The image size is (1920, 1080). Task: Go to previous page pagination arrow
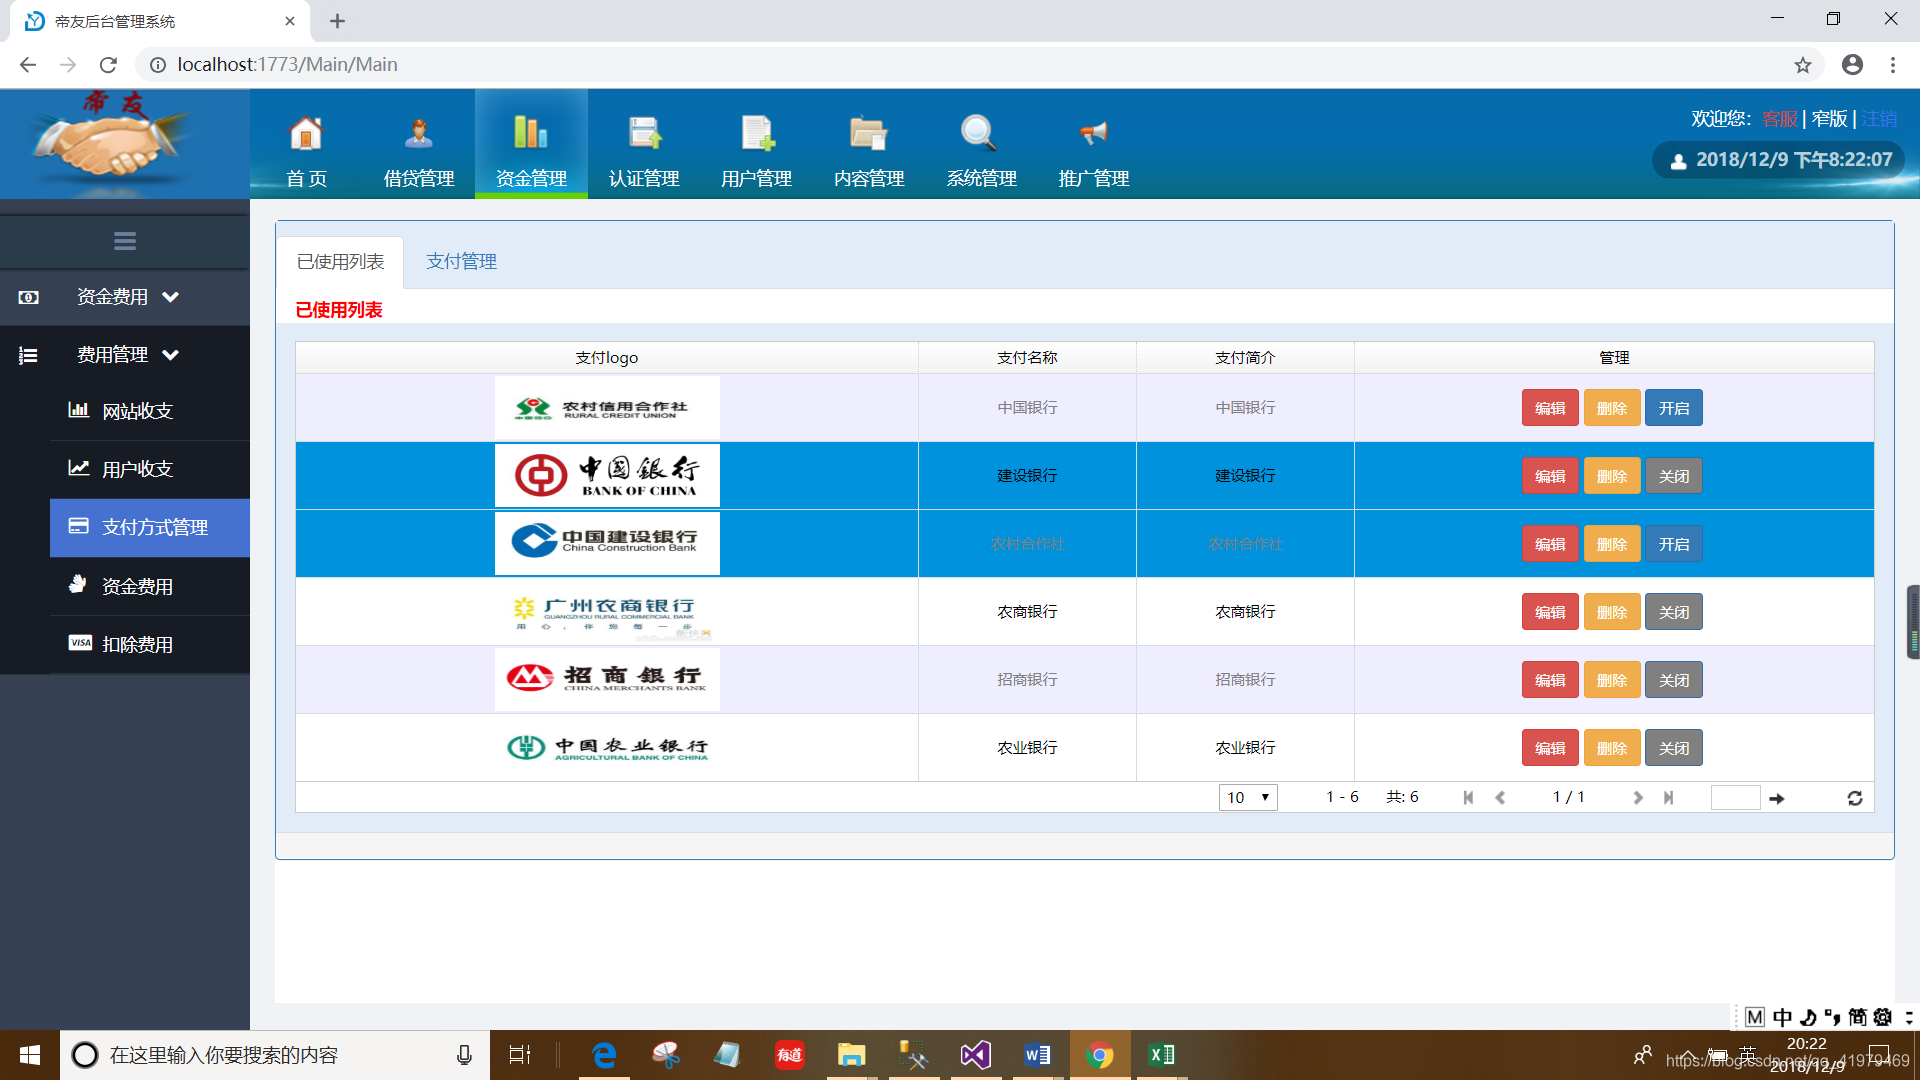coord(1500,797)
